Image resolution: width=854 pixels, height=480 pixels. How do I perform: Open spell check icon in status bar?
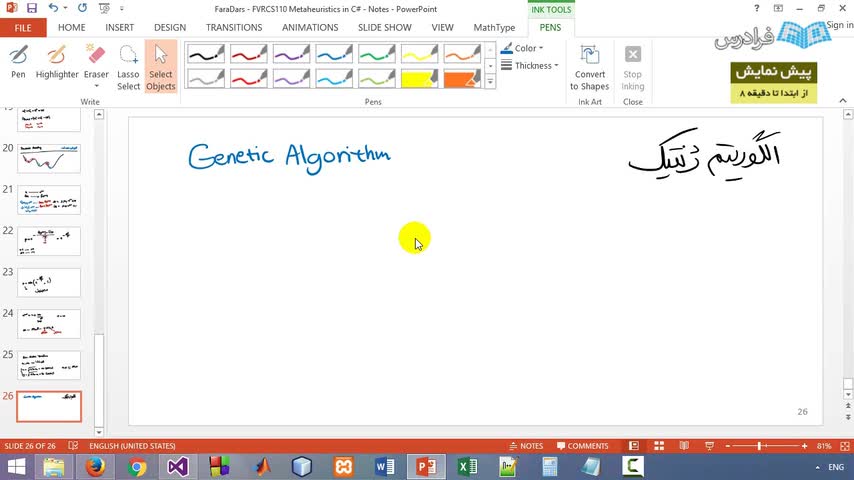tap(73, 446)
